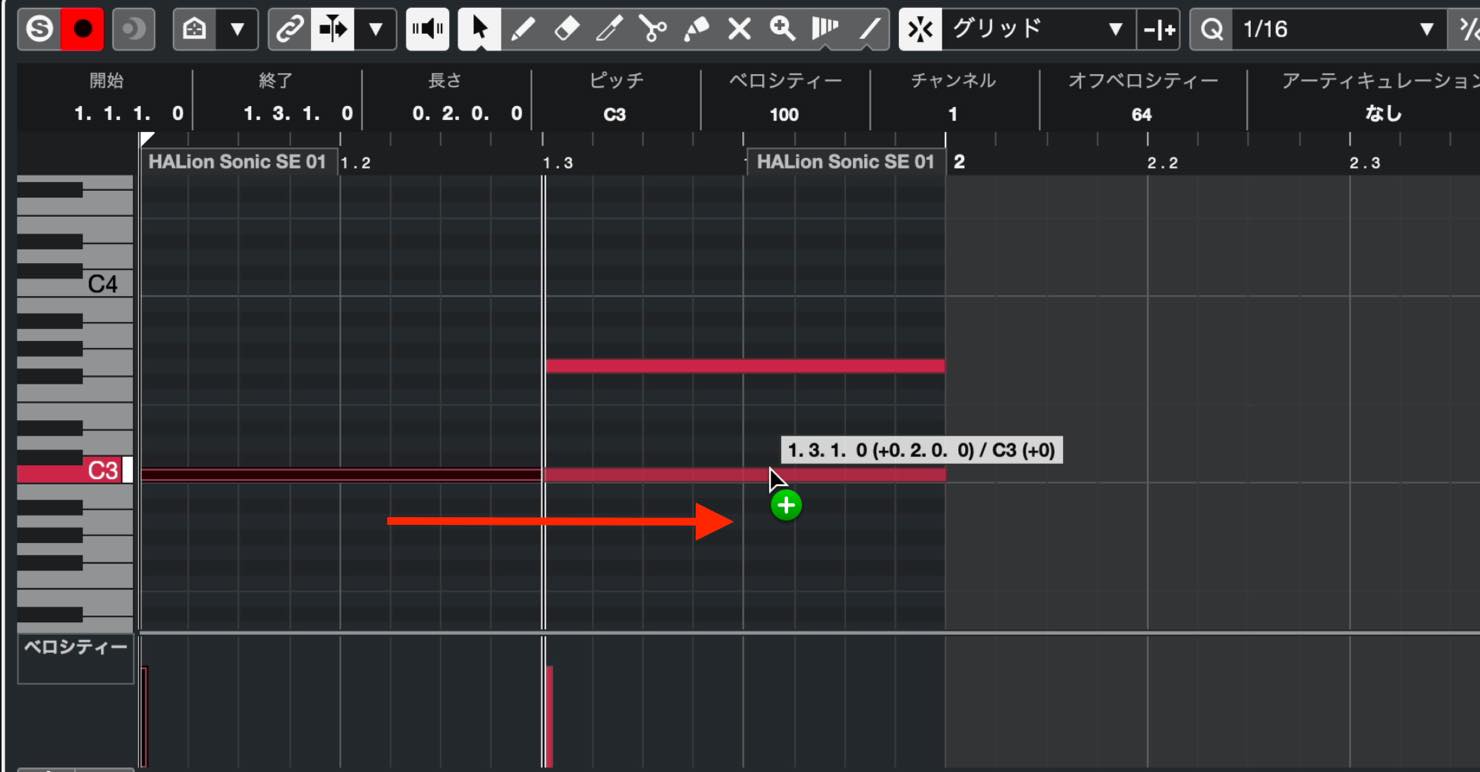Select first HALion Sonic SE 01 part label
The width and height of the screenshot is (1480, 772).
coord(237,161)
